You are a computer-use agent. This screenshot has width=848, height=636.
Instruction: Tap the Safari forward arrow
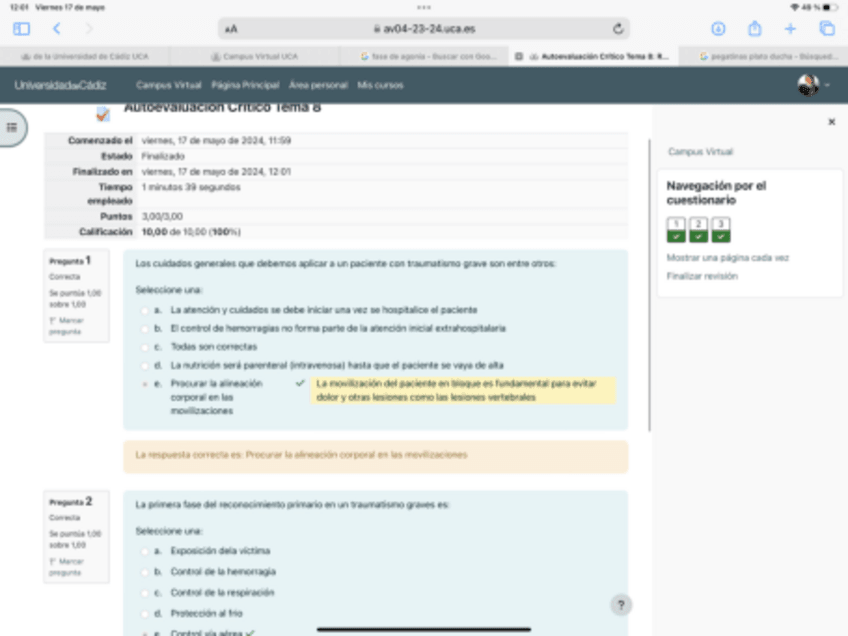(x=89, y=29)
